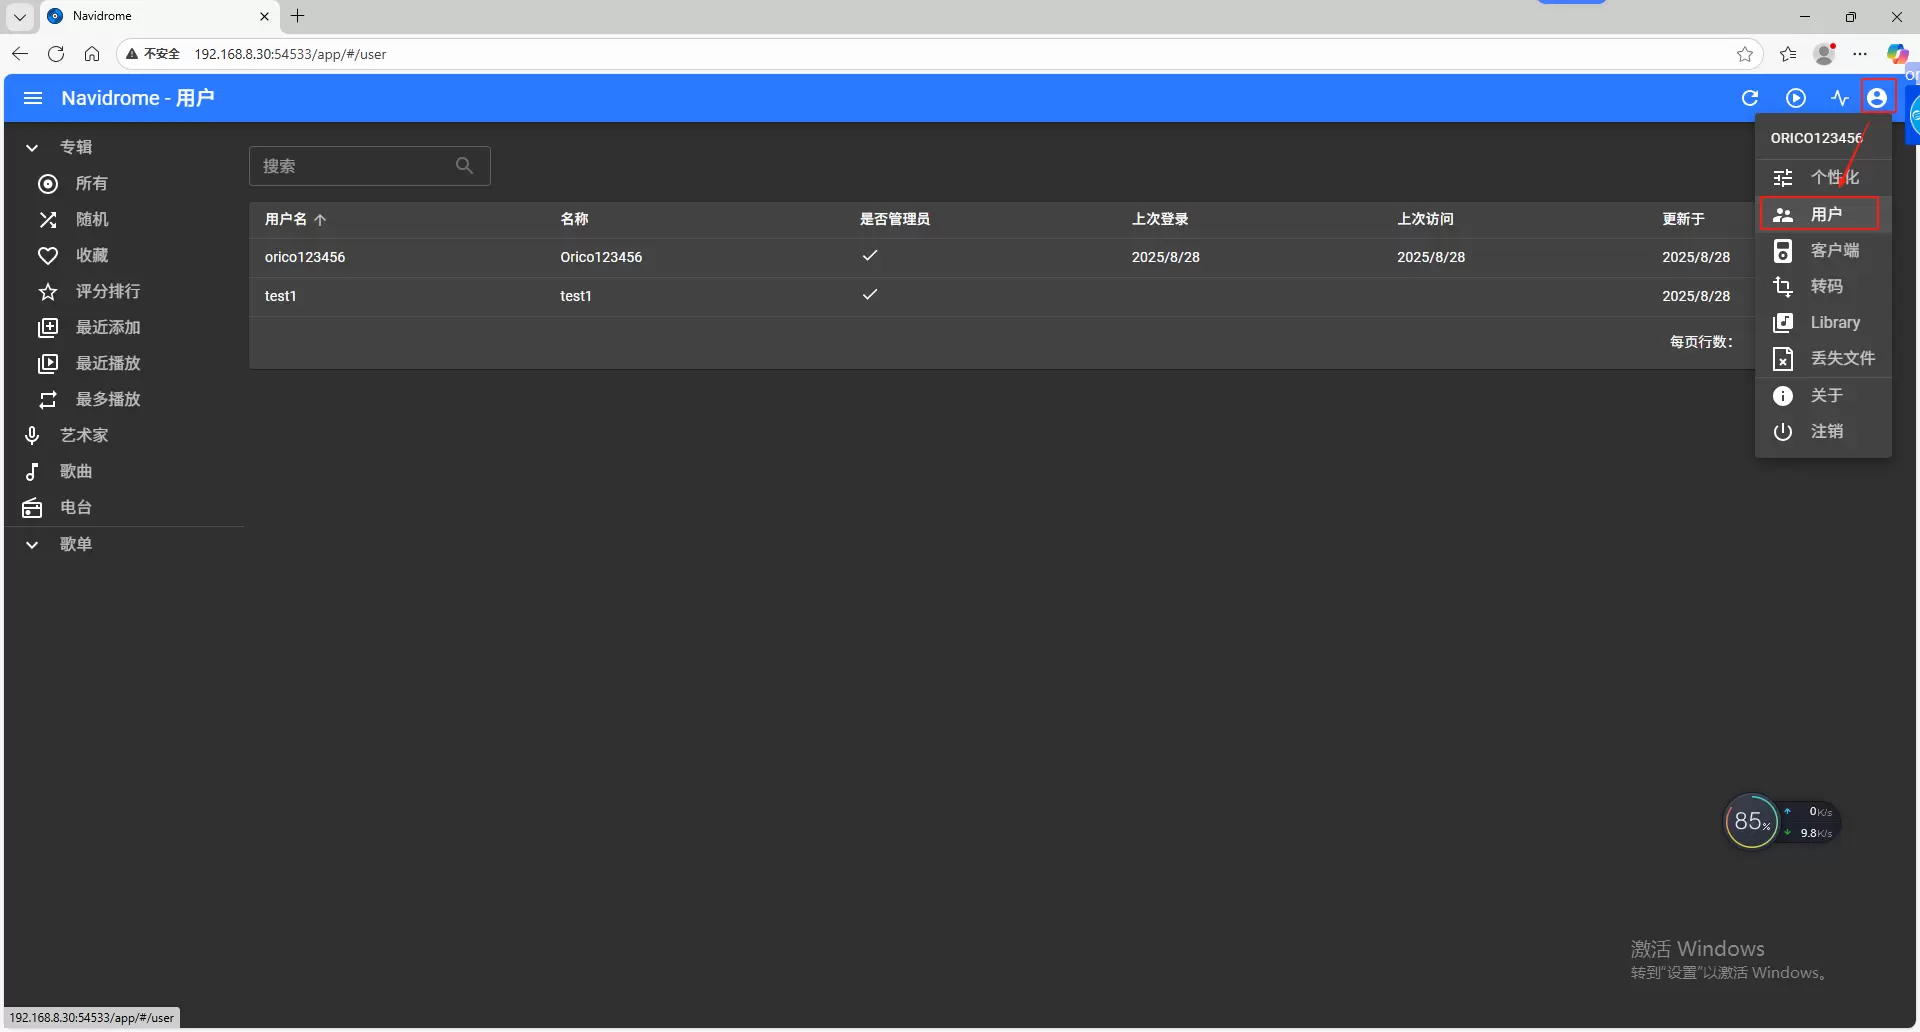Click the refresh icon in Navidrome header

[1749, 98]
